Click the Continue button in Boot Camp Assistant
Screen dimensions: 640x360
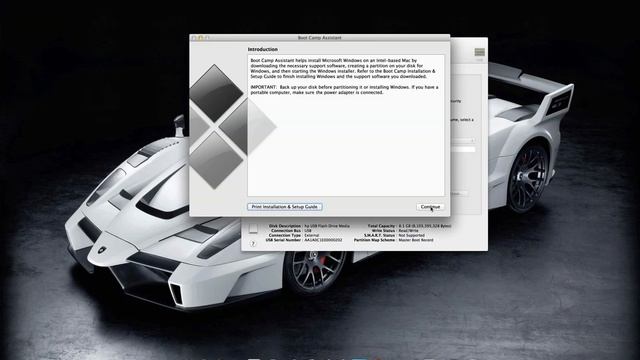click(430, 207)
